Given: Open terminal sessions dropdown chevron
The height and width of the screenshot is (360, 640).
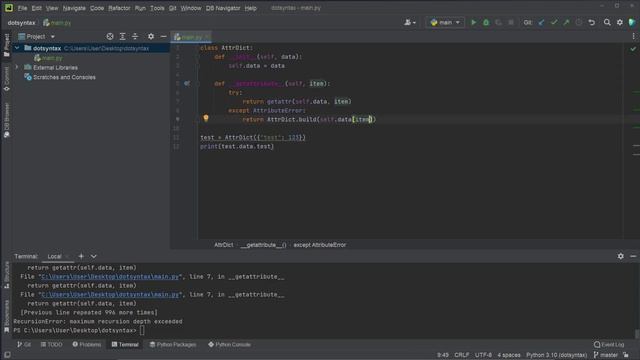Looking at the screenshot, I should coord(93,256).
